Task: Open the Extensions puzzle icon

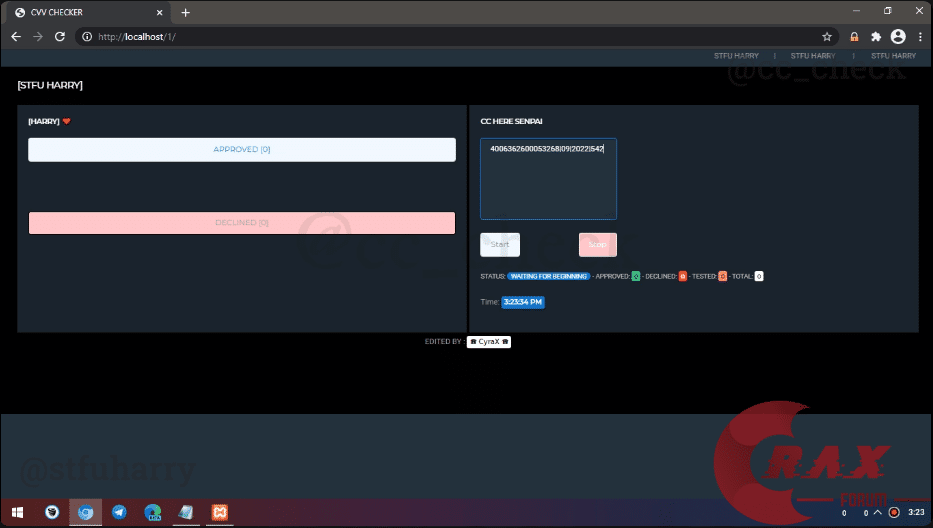Action: tap(876, 37)
